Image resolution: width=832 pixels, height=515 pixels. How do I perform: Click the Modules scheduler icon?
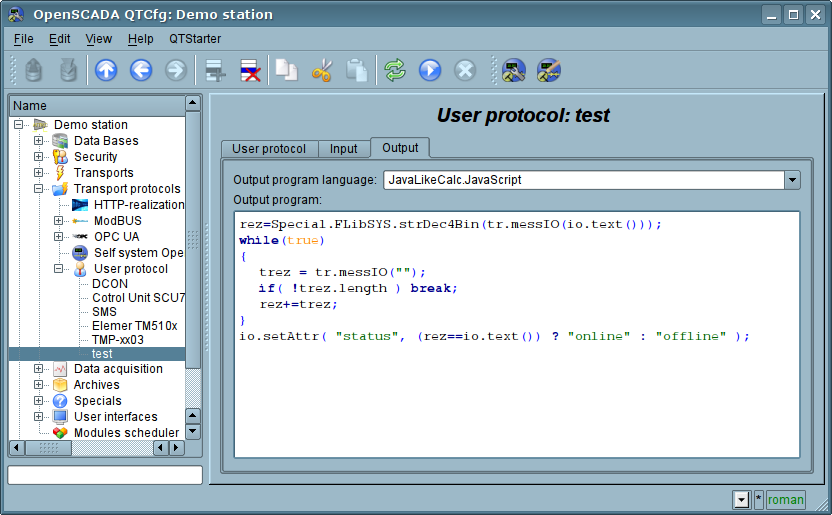coord(60,432)
